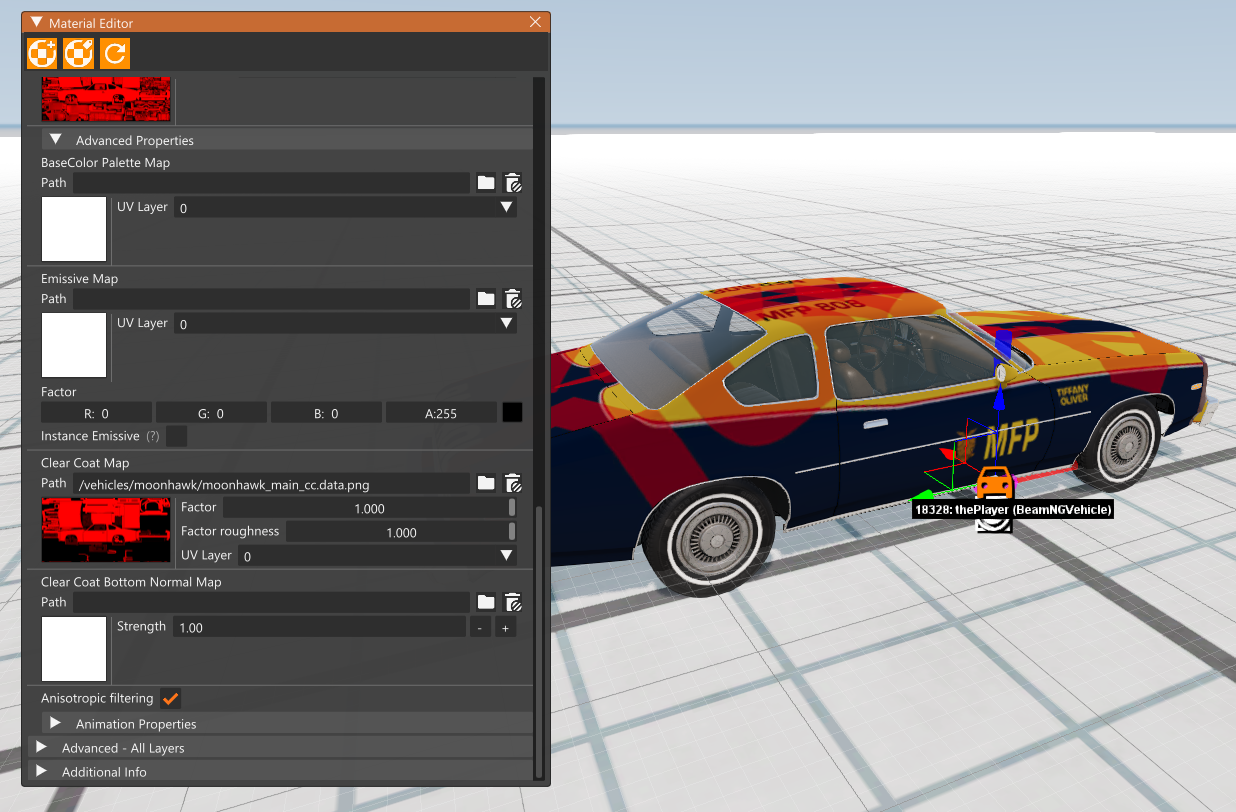1236x812 pixels.
Task: Select the thePlayer (BeamNGVehicle) label
Action: click(x=1013, y=510)
